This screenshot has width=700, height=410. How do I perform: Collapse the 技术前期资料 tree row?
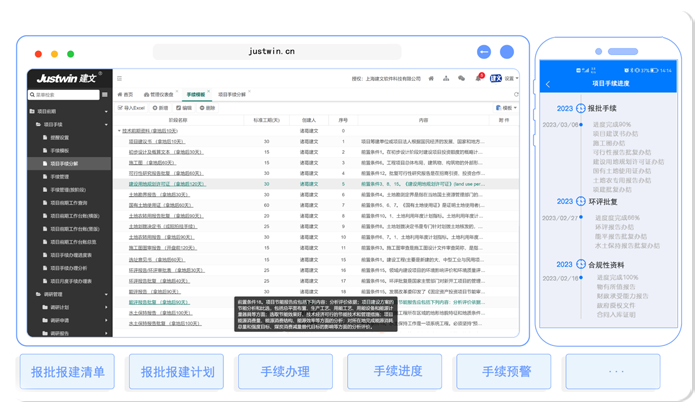pyautogui.click(x=118, y=131)
